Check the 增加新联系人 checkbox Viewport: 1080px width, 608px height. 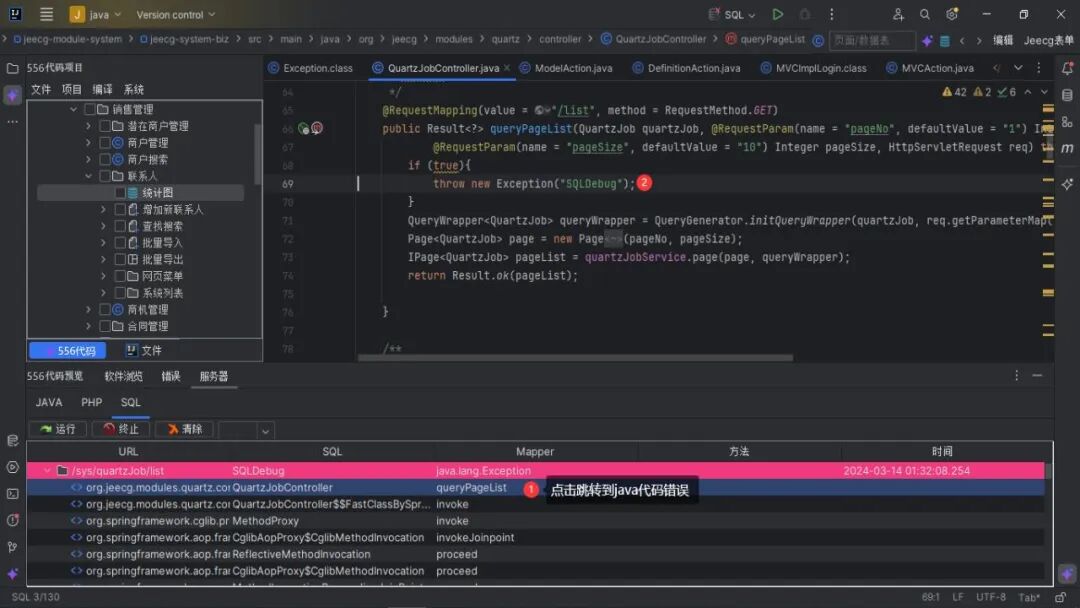[120, 209]
